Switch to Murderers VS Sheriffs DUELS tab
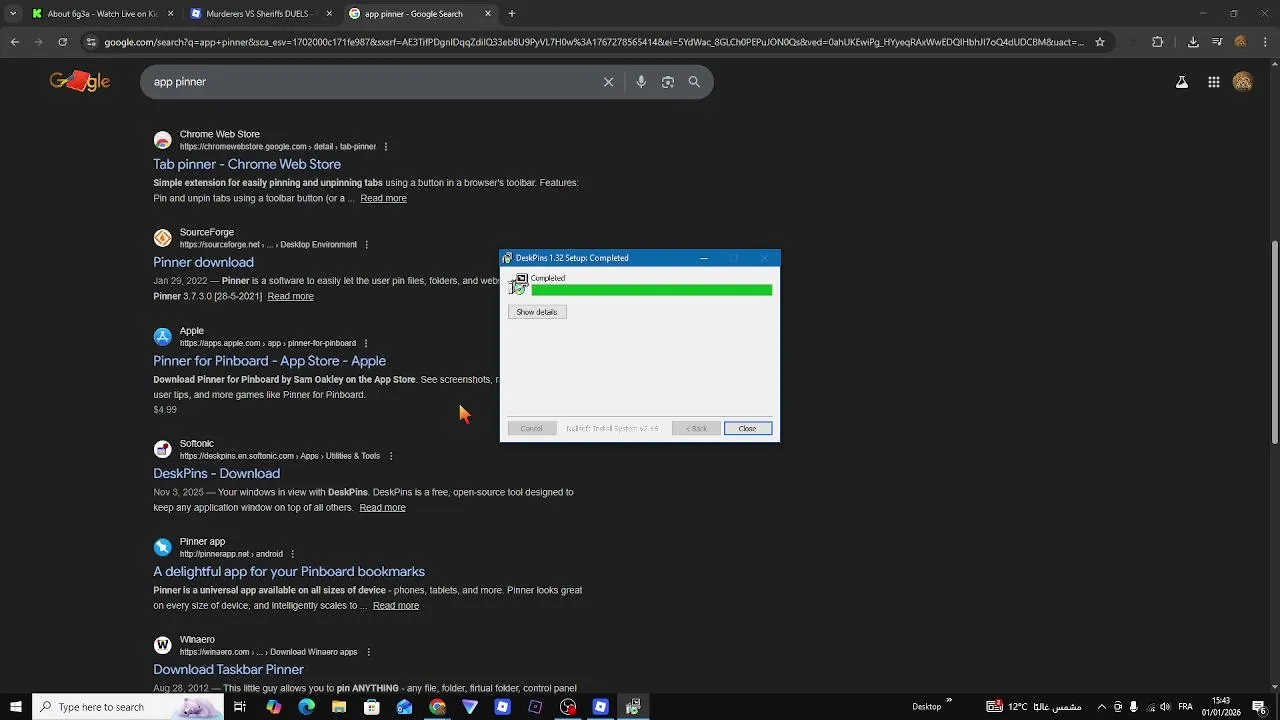Viewport: 1280px width, 720px height. click(260, 14)
